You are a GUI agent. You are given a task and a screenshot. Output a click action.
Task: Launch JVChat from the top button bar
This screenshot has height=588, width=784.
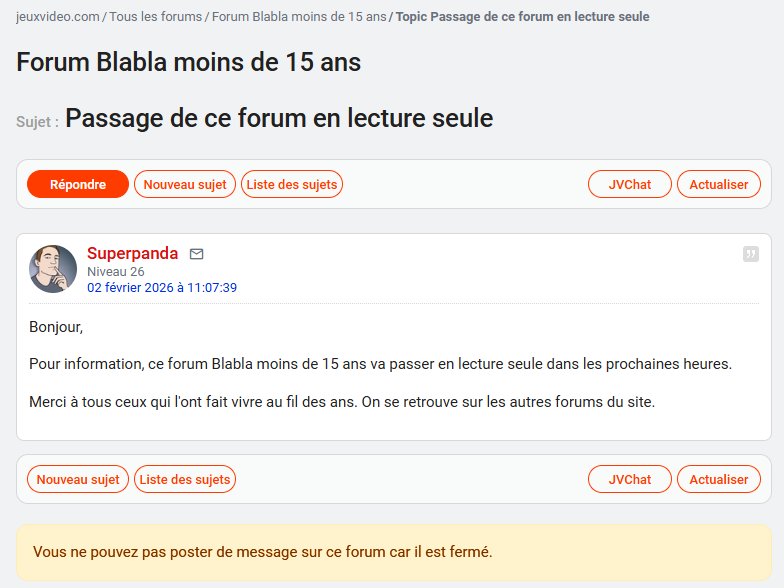tap(630, 185)
